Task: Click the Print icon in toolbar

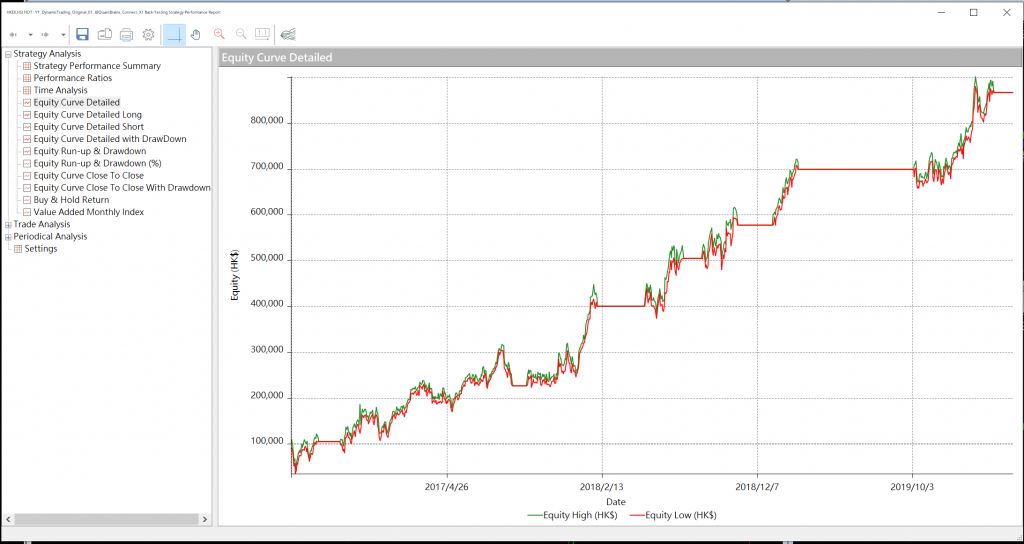Action: tap(126, 34)
